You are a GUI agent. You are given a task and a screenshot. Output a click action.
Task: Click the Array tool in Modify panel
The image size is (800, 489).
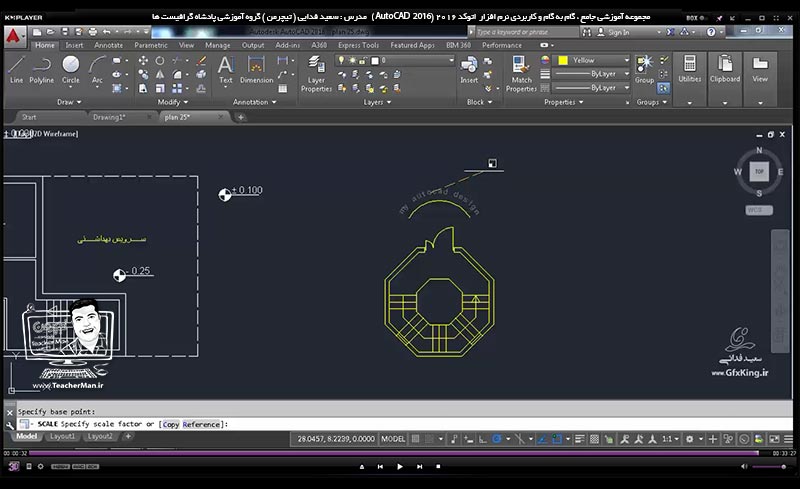177,88
